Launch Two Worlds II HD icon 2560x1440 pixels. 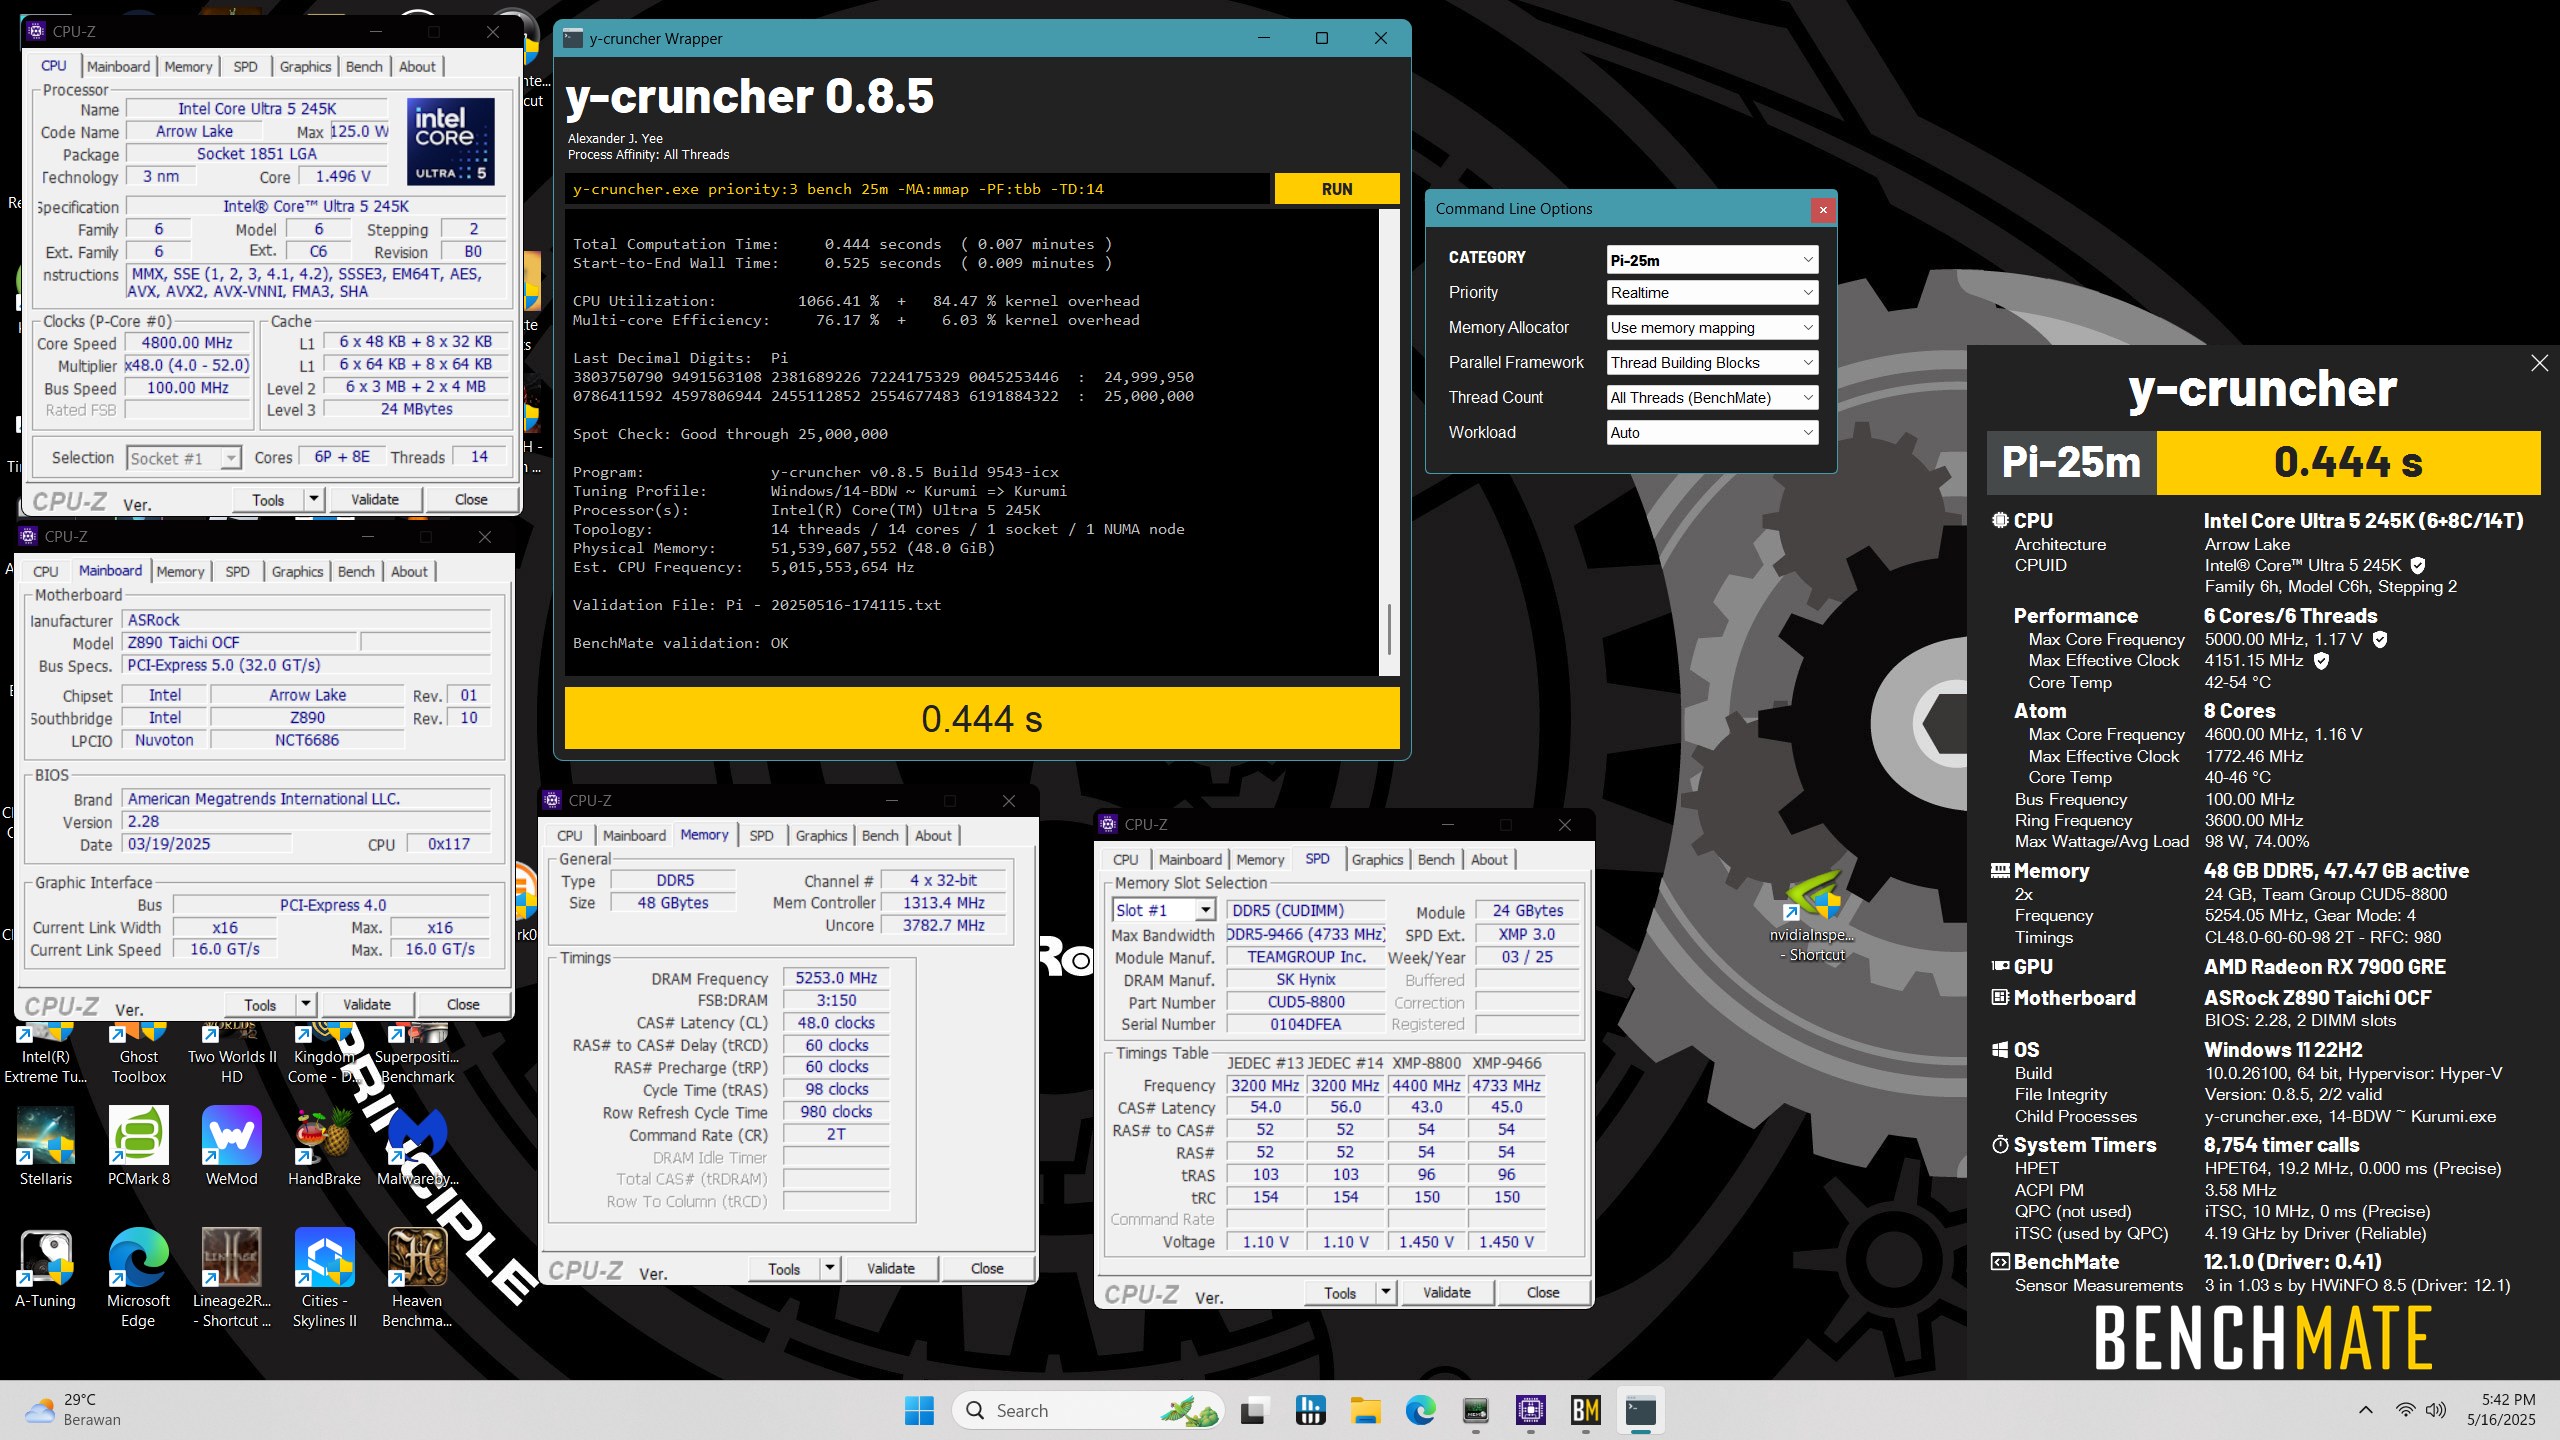click(231, 1056)
